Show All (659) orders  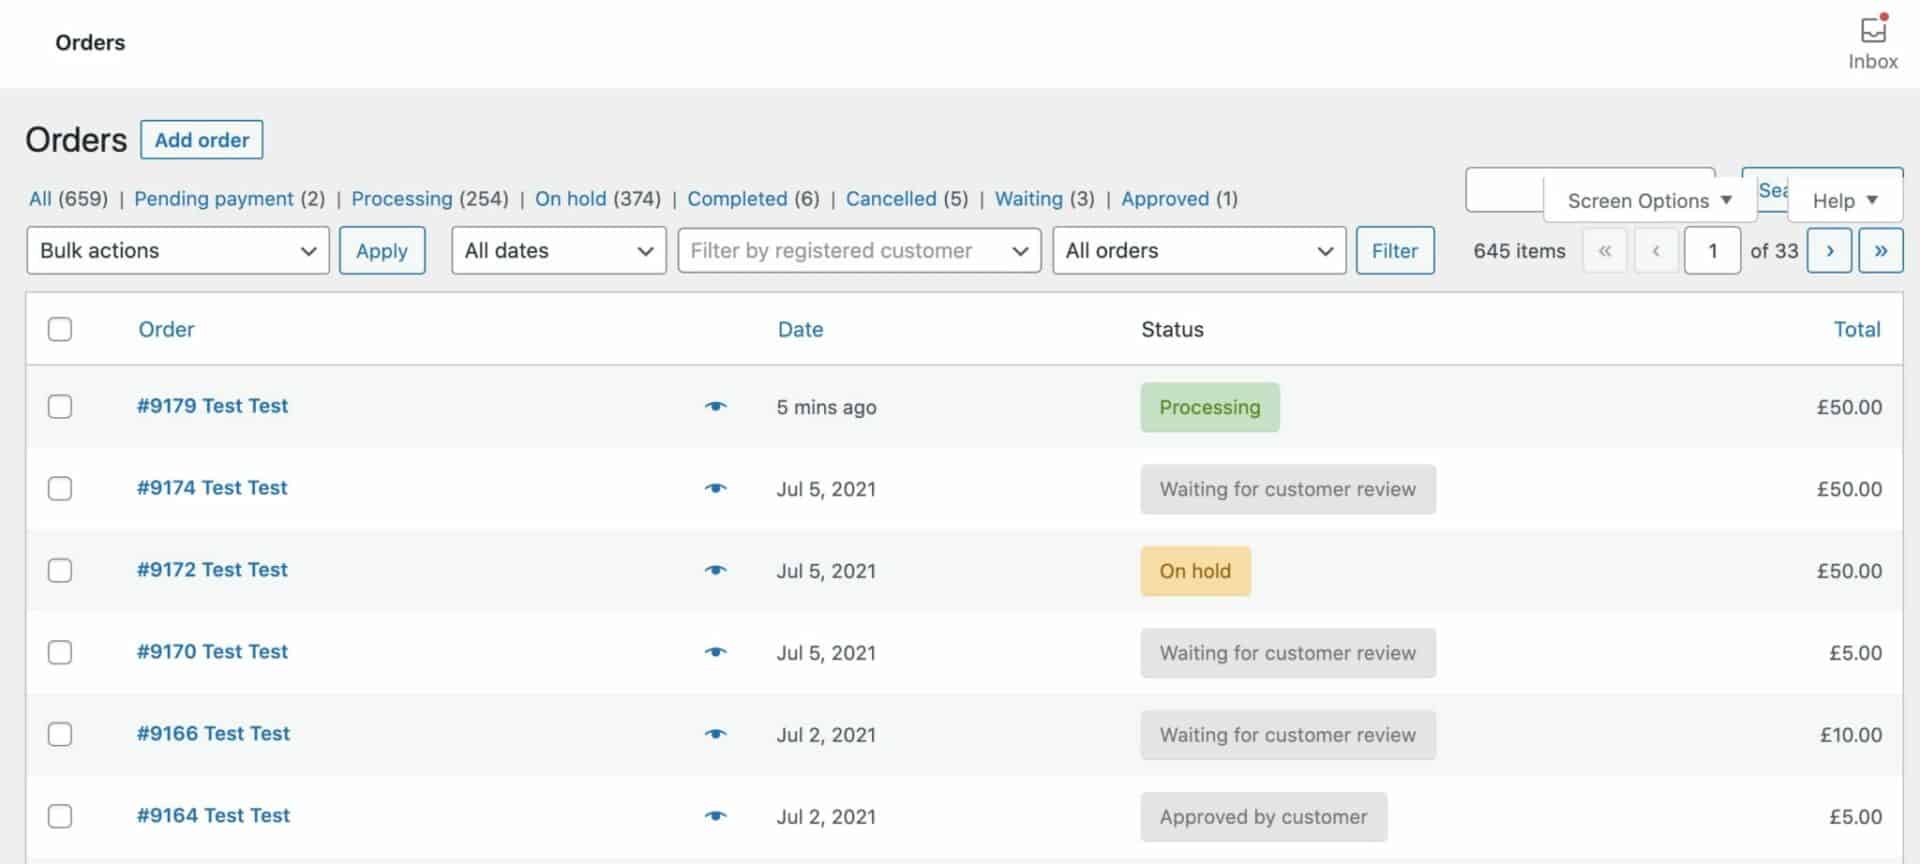(x=68, y=198)
